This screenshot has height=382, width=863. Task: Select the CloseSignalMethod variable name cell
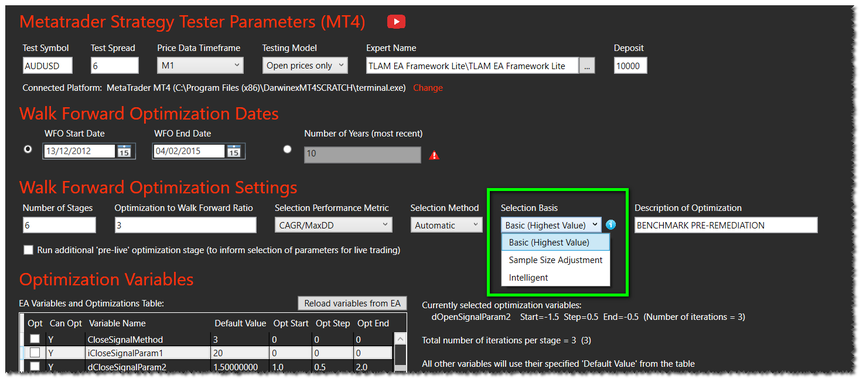(149, 339)
